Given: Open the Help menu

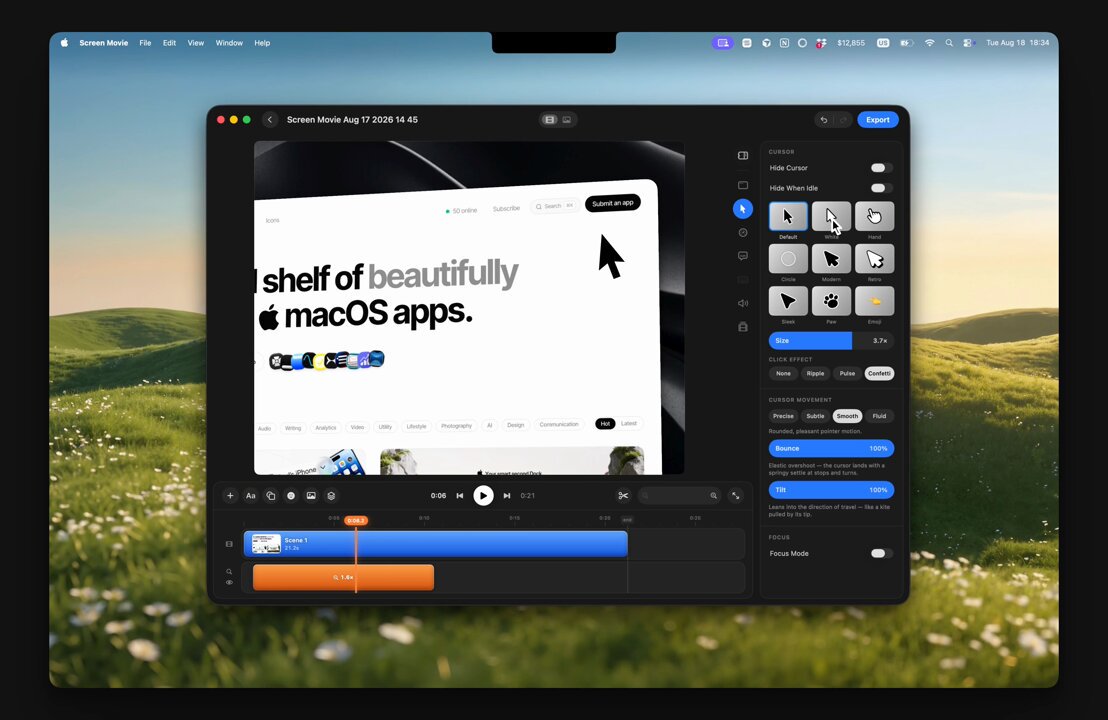Looking at the screenshot, I should pos(262,43).
